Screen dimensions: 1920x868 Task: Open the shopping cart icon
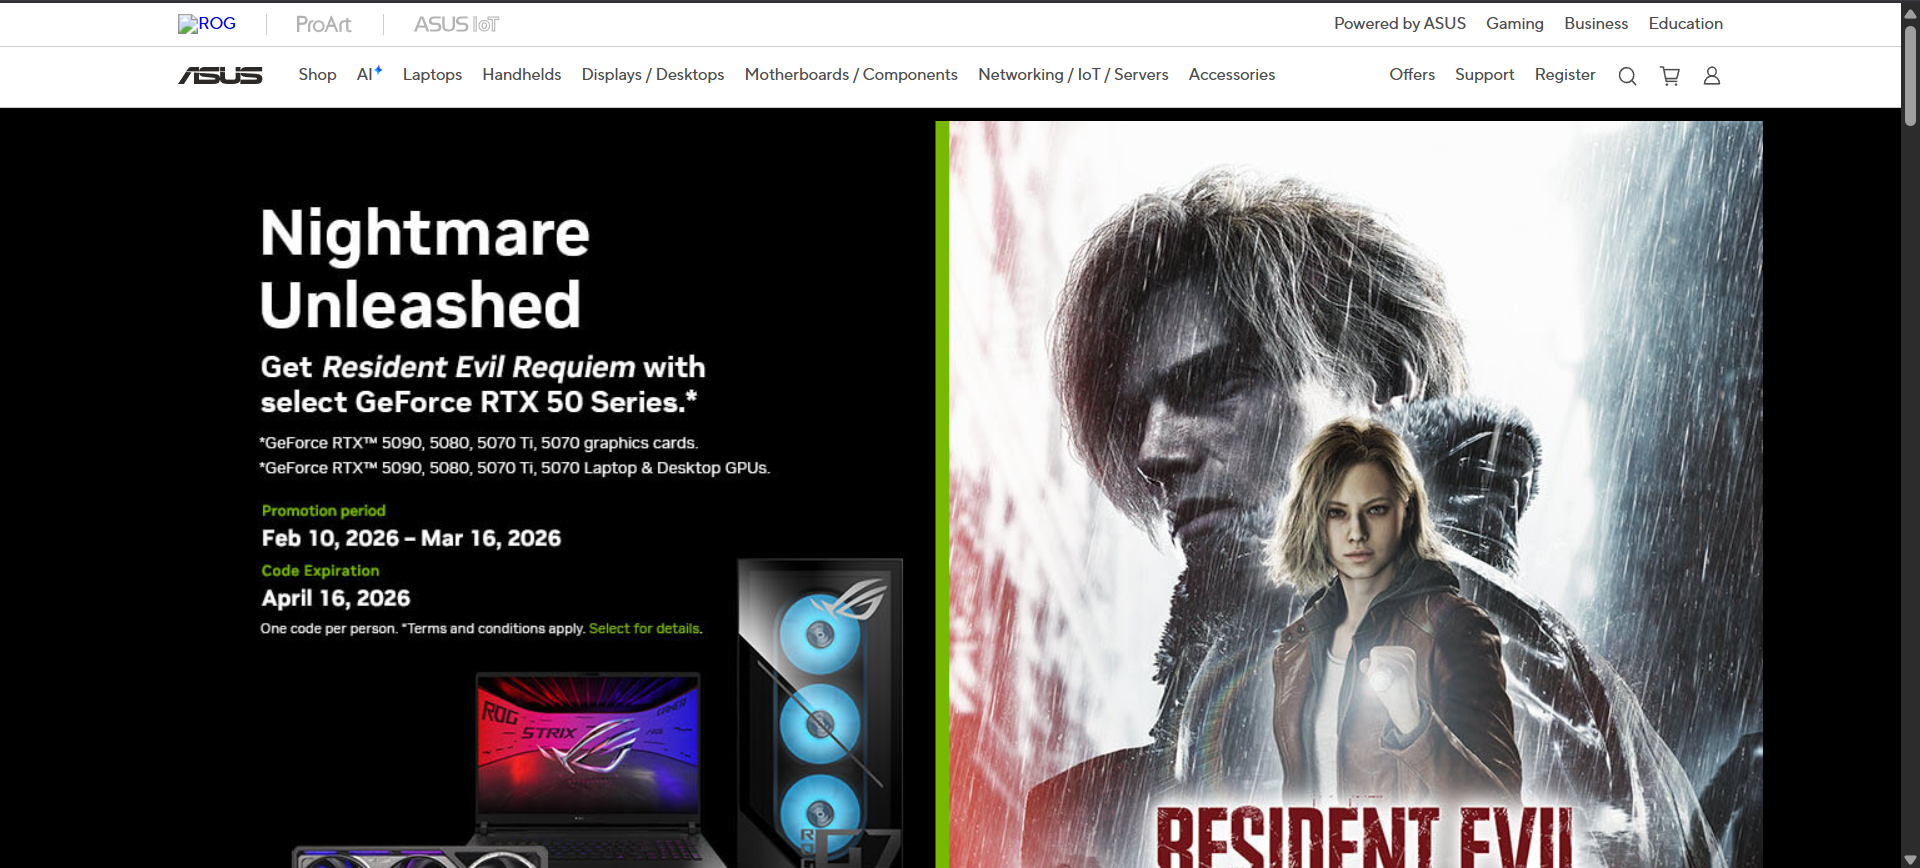click(1670, 76)
